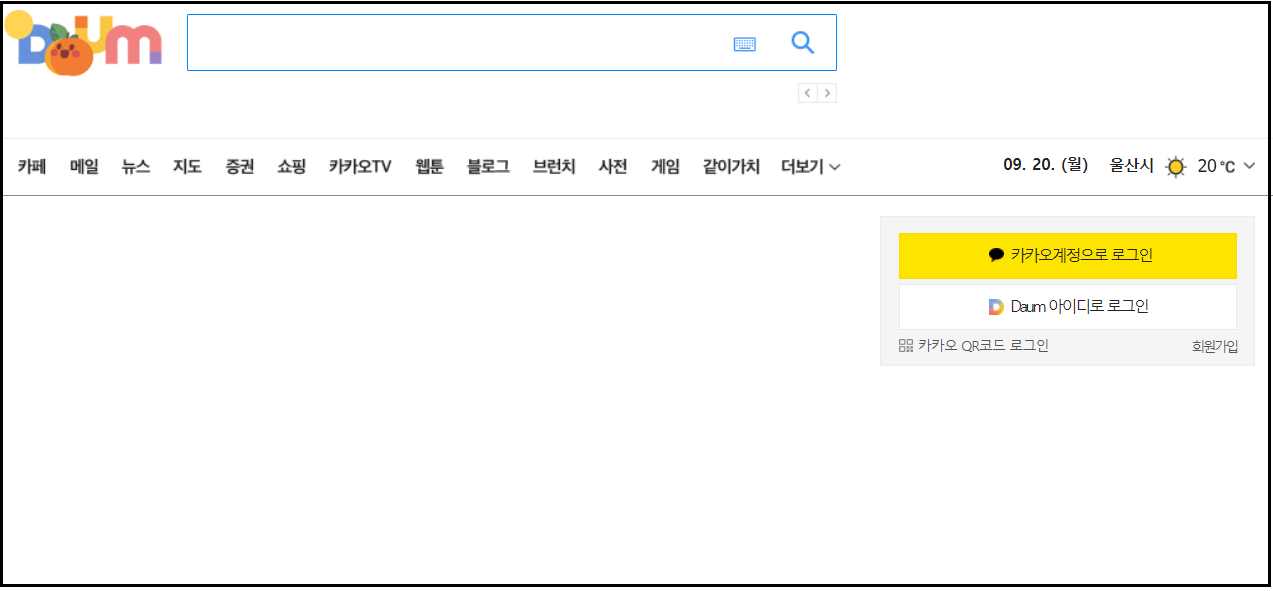Image resolution: width=1273 pixels, height=591 pixels.
Task: Open the 웹툰 menu item
Action: [x=429, y=167]
